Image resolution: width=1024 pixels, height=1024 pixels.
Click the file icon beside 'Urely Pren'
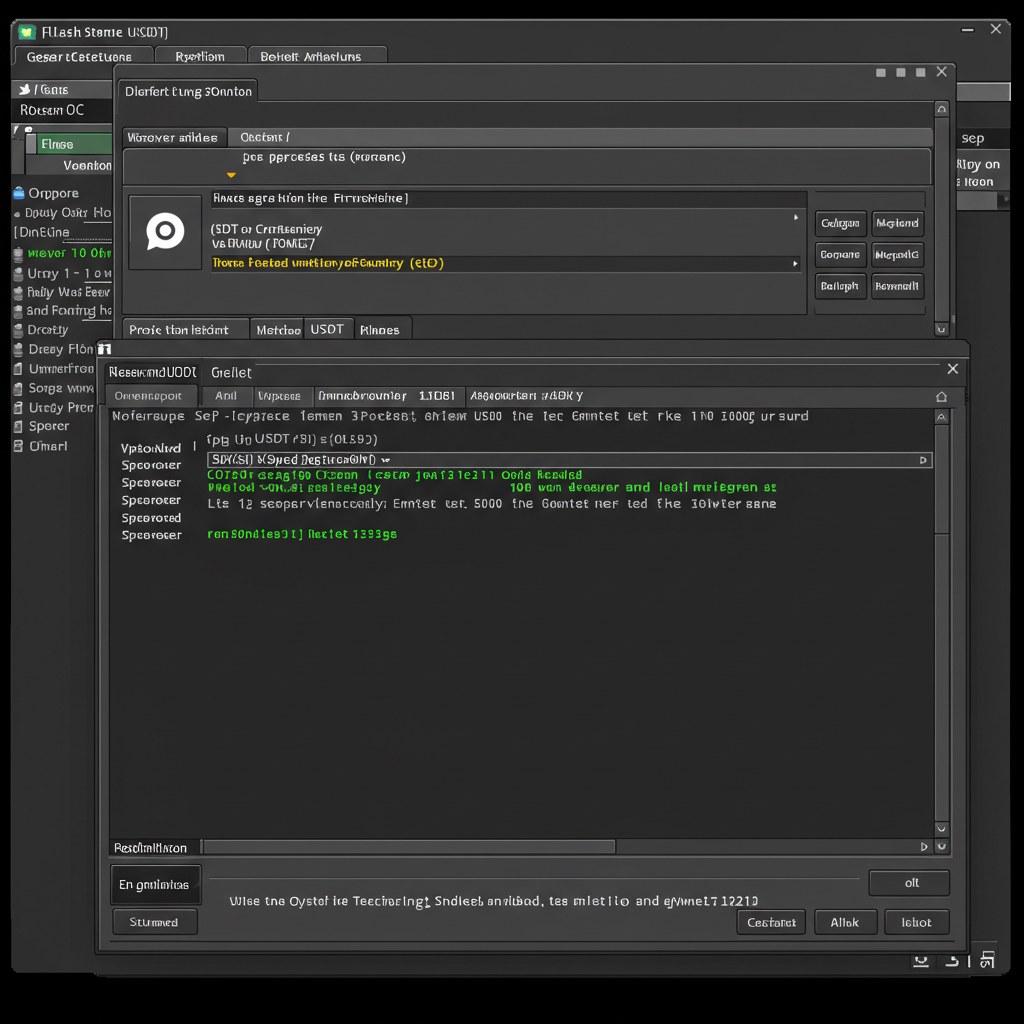pos(18,408)
